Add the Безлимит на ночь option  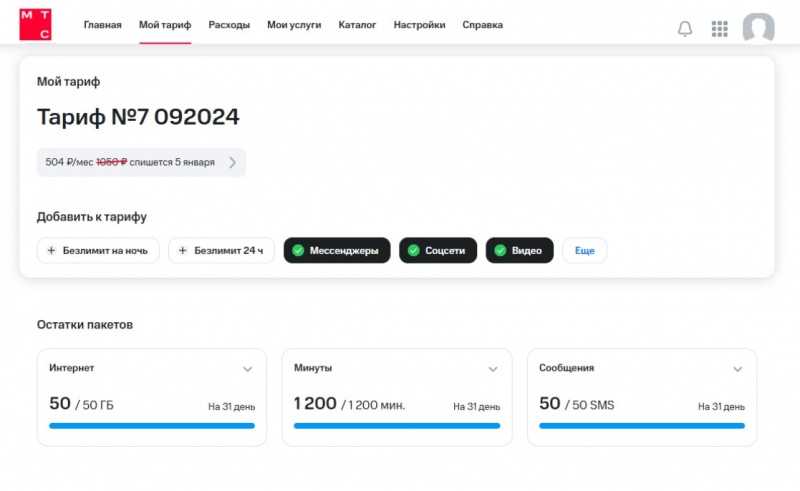tap(97, 251)
